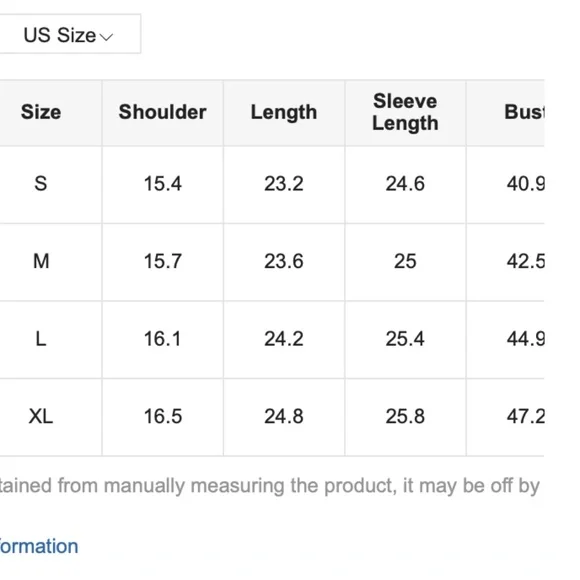Open the US Size dropdown
The image size is (580, 580).
(x=70, y=34)
